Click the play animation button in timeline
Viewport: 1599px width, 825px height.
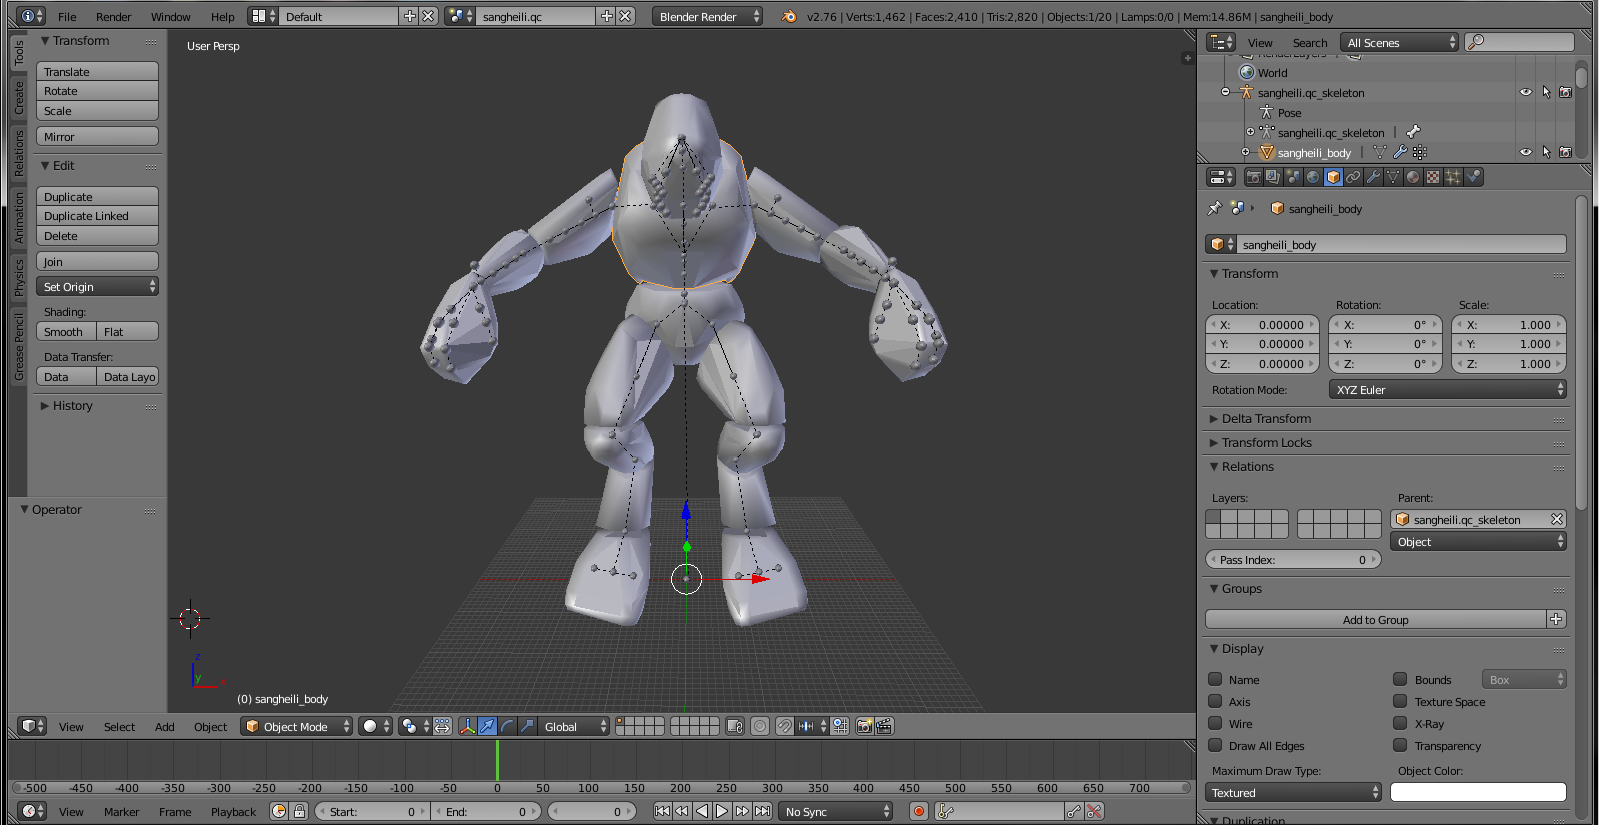[x=722, y=811]
